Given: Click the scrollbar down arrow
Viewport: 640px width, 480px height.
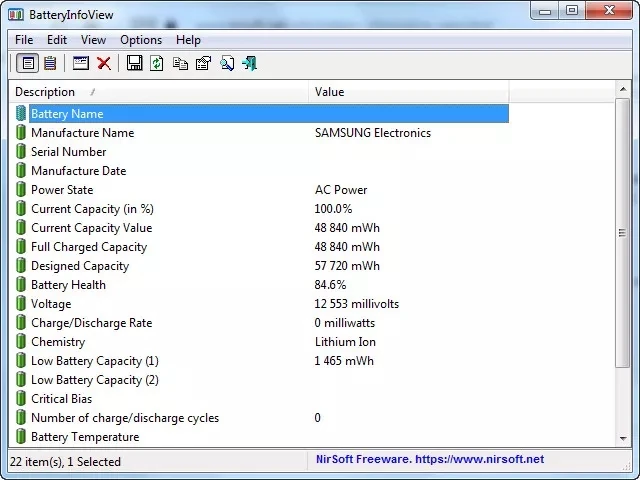Looking at the screenshot, I should [x=623, y=439].
